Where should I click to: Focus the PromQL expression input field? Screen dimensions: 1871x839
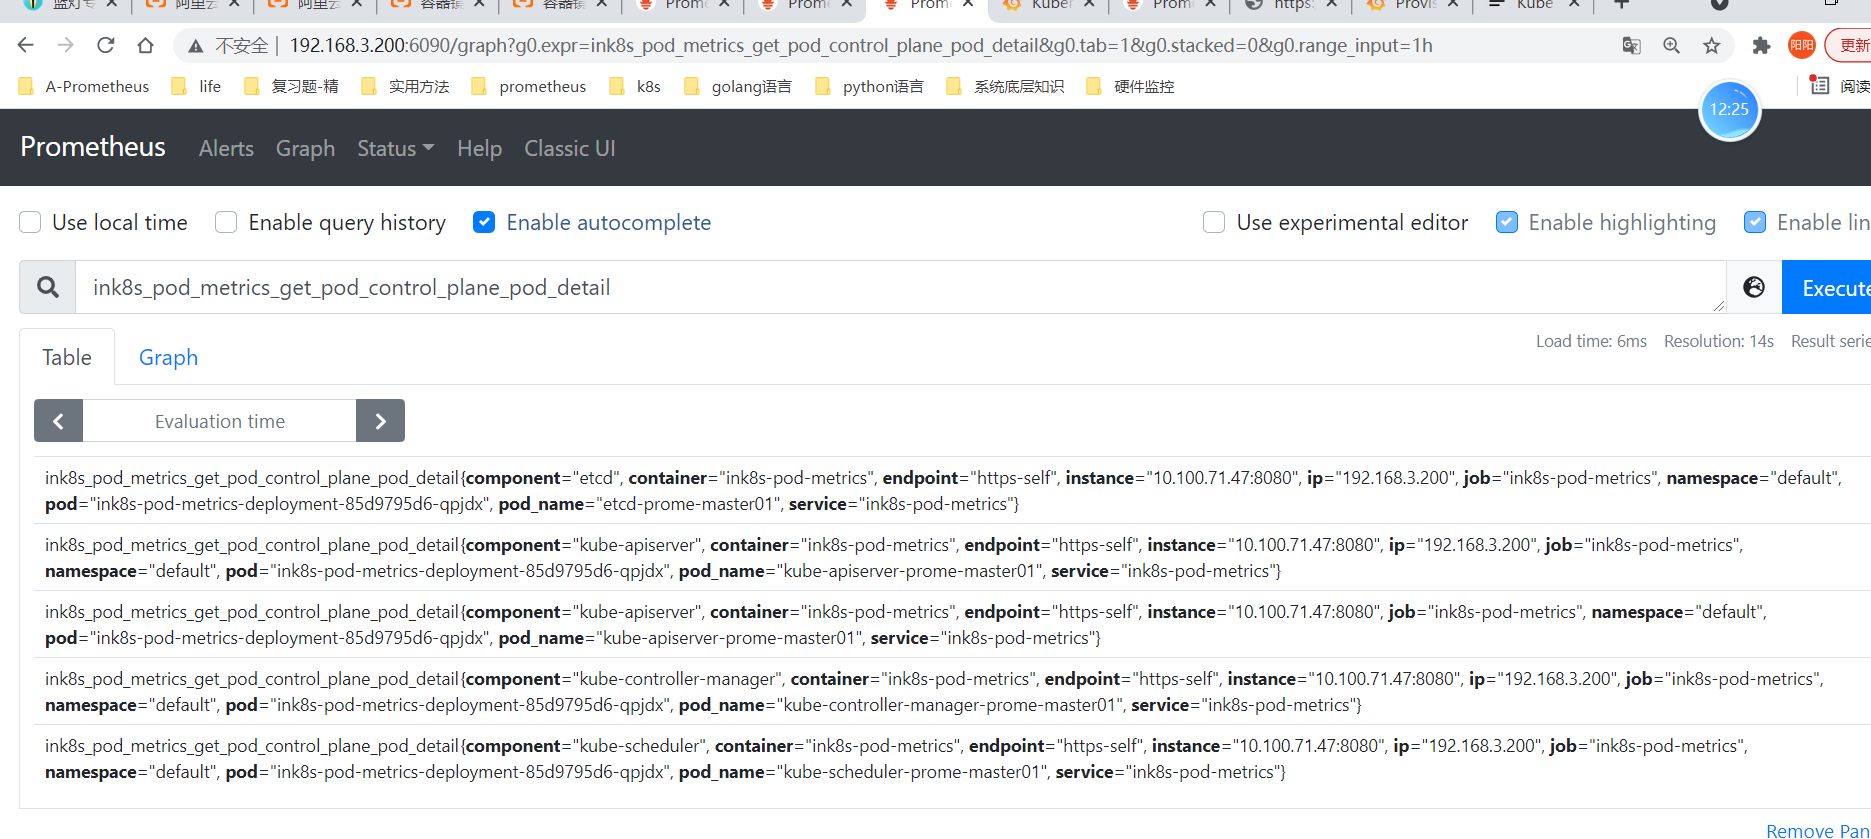[900, 288]
